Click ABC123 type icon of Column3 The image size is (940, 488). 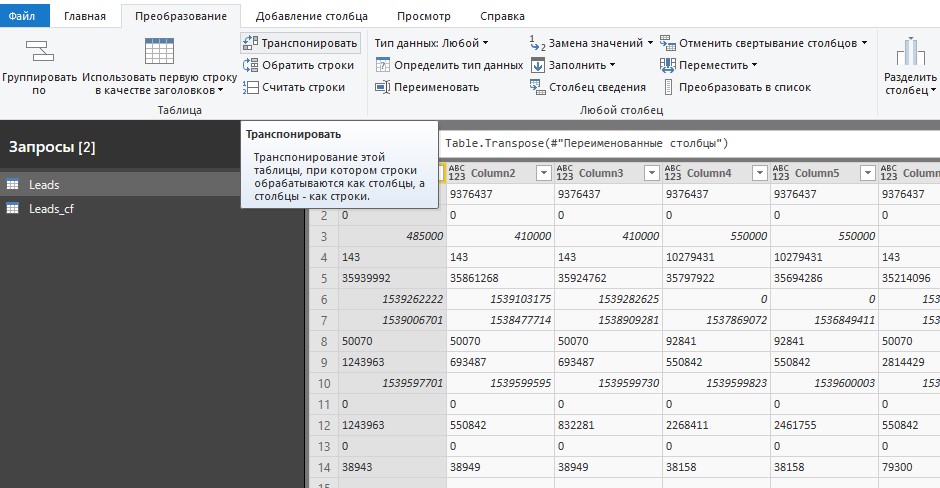click(565, 173)
